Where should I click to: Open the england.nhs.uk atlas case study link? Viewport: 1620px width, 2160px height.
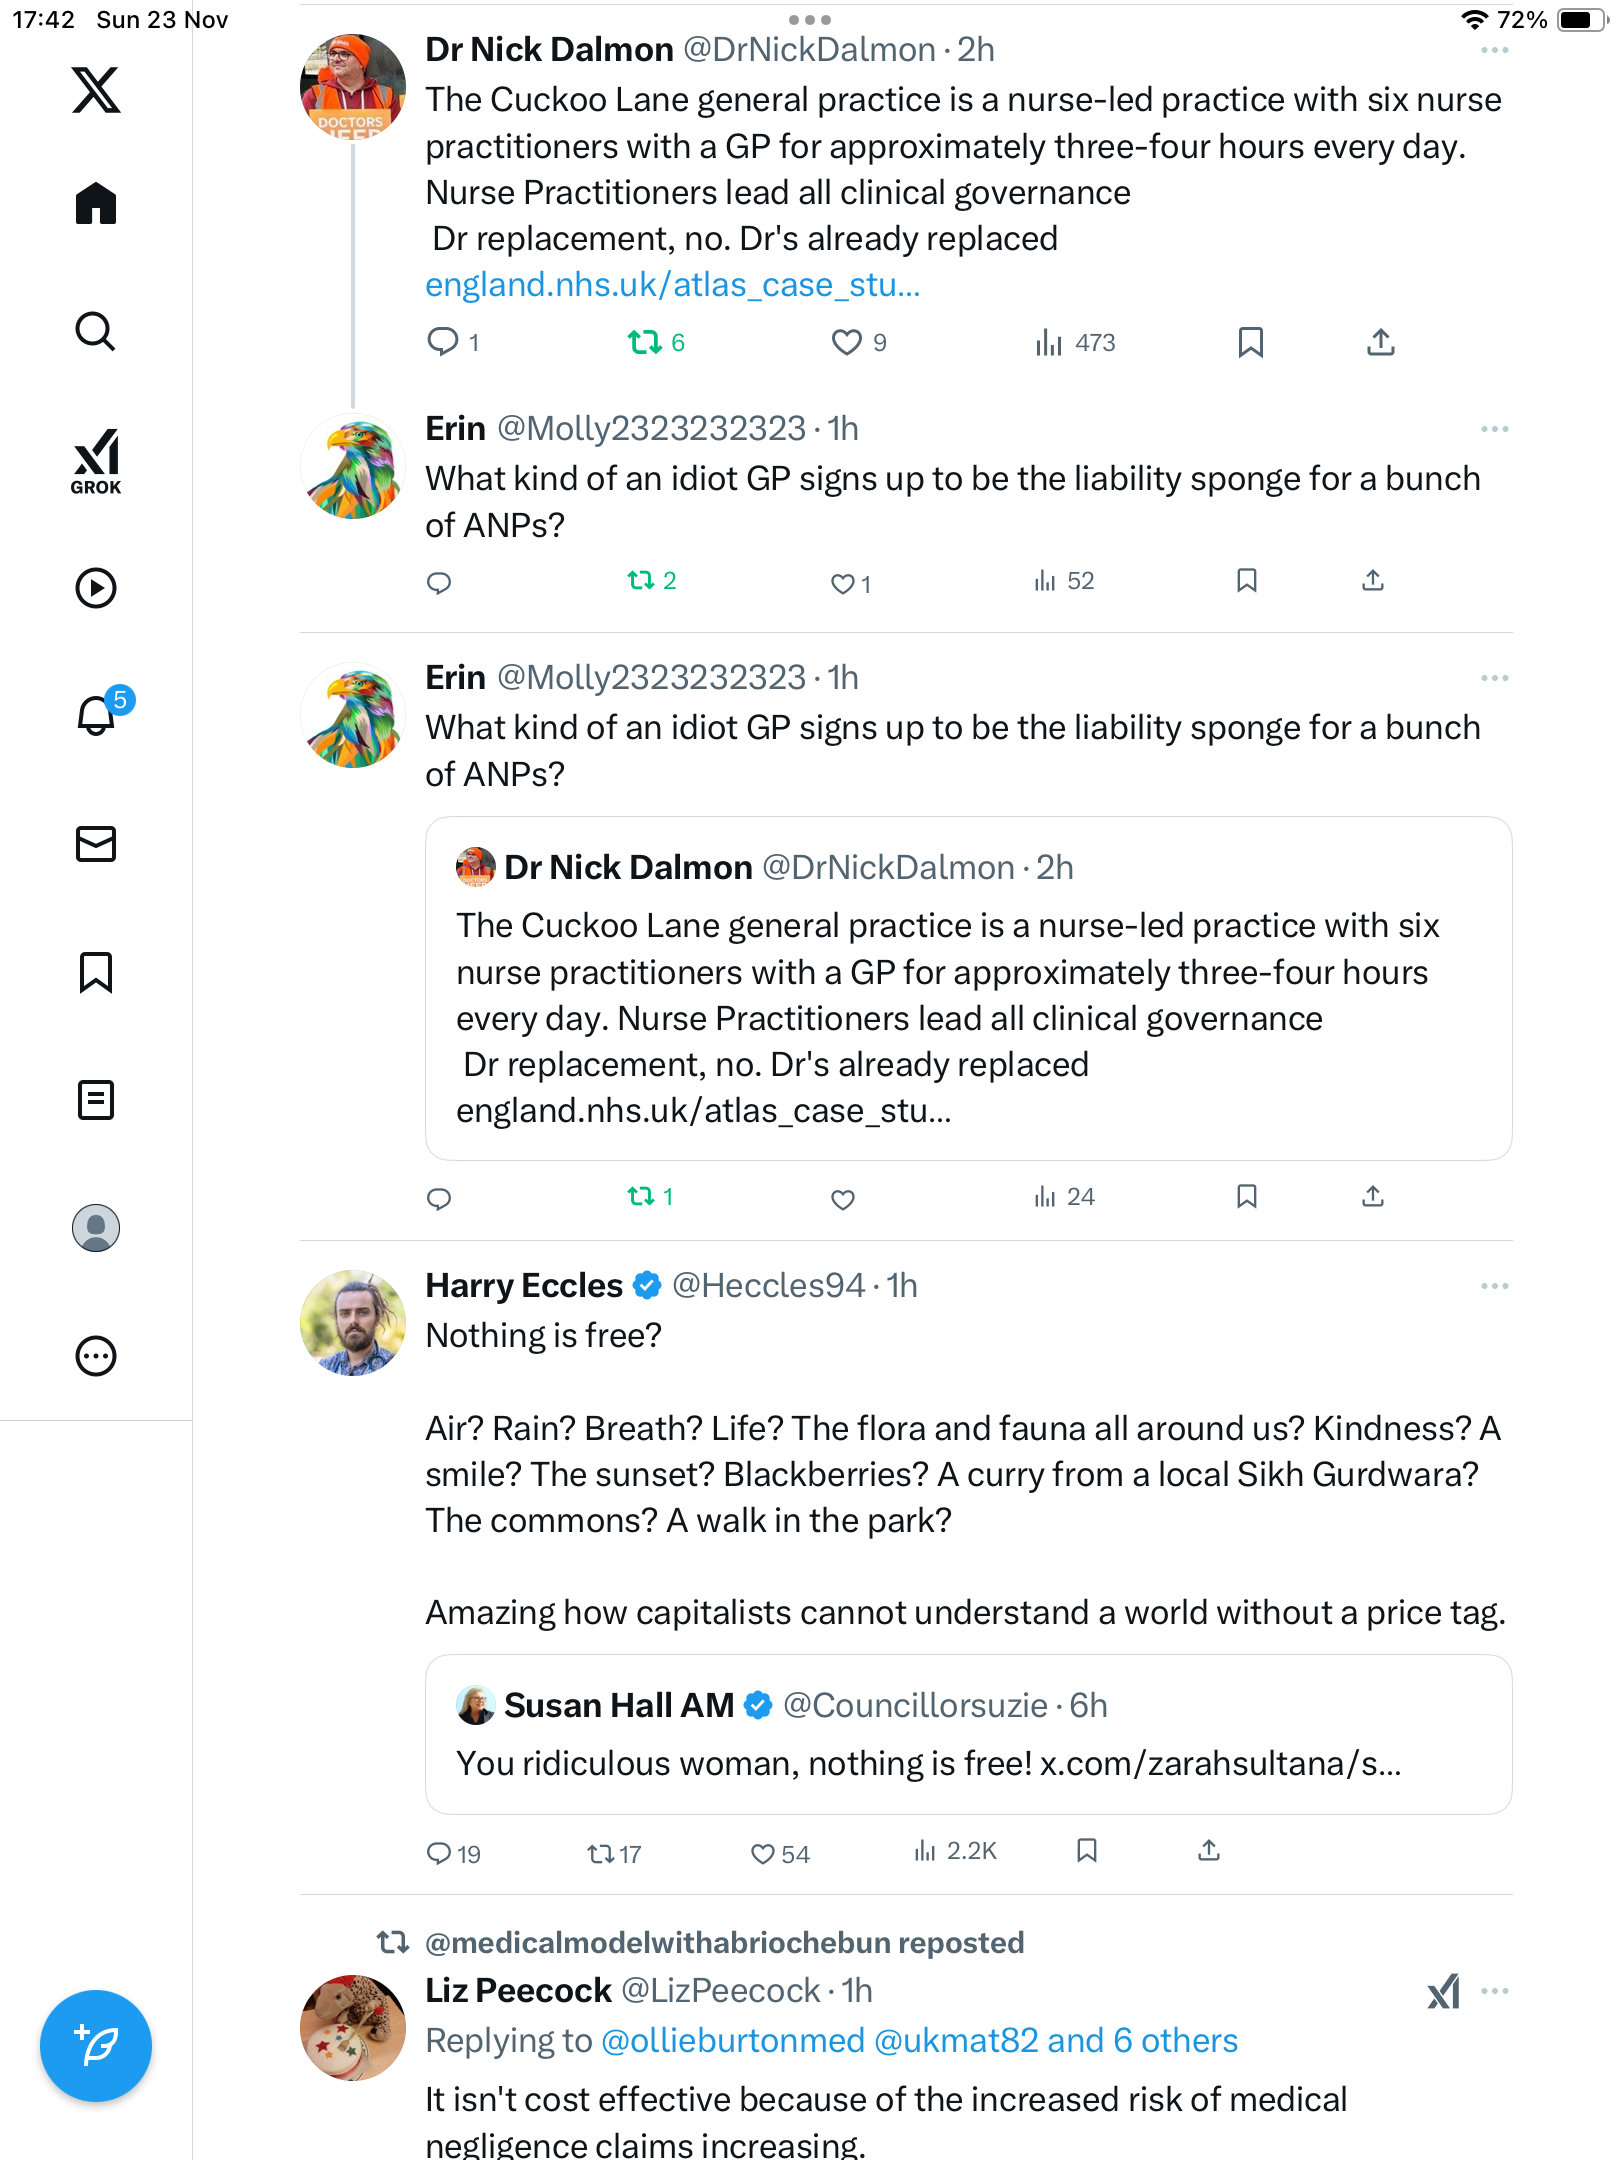672,285
